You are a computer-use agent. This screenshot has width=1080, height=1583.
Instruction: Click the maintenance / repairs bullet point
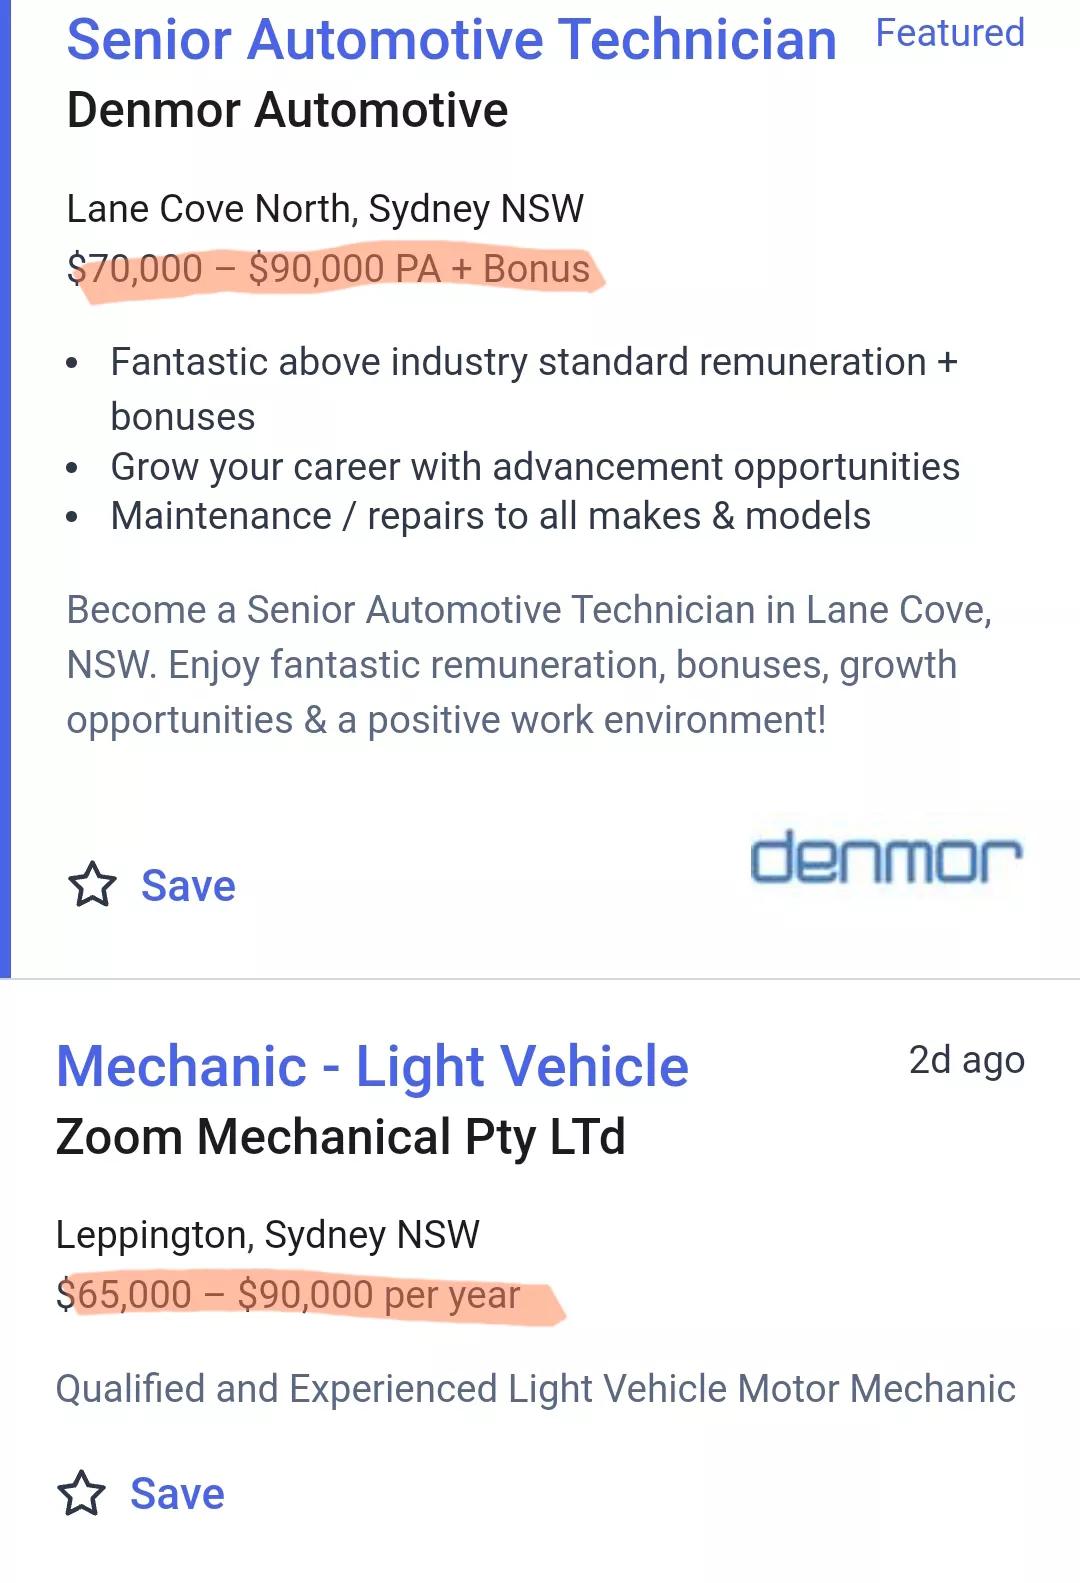(x=490, y=516)
